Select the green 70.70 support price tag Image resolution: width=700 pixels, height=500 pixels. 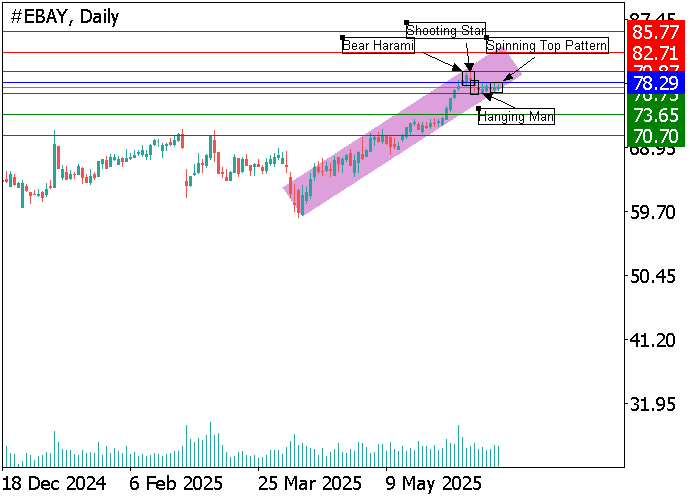click(656, 134)
